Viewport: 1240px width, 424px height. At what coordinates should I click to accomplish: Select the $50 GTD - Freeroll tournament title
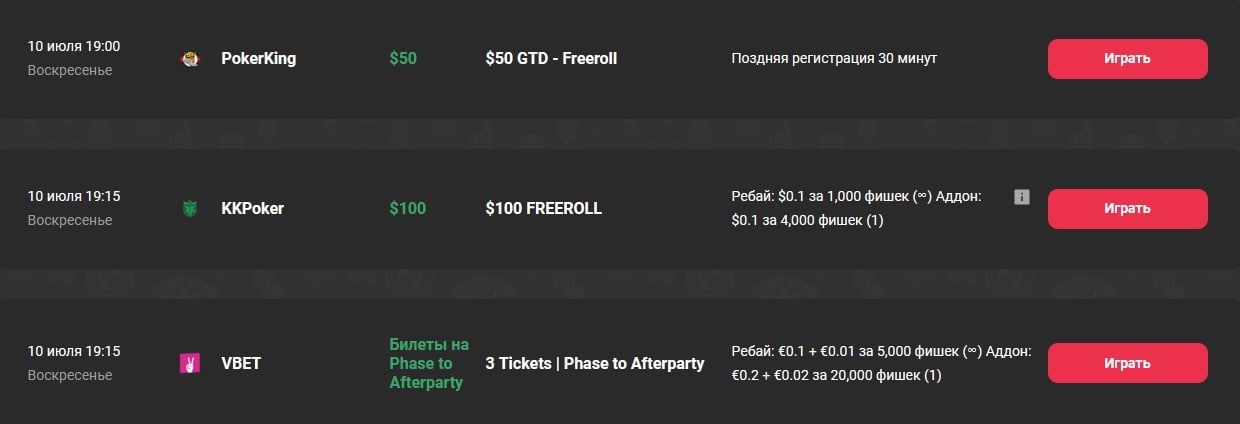pyautogui.click(x=551, y=59)
